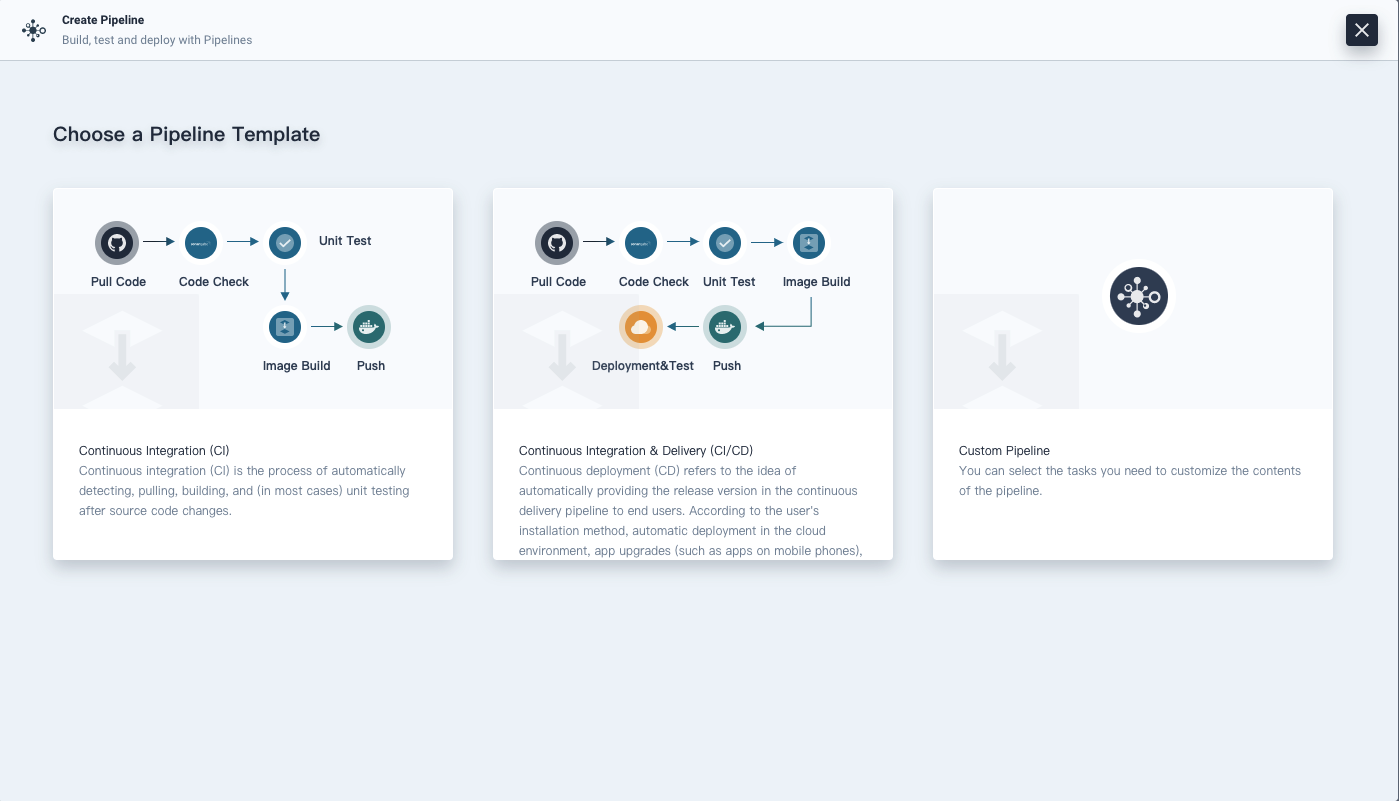The height and width of the screenshot is (801, 1399).
Task: Click the Choose a Pipeline Template heading
Action: (186, 134)
